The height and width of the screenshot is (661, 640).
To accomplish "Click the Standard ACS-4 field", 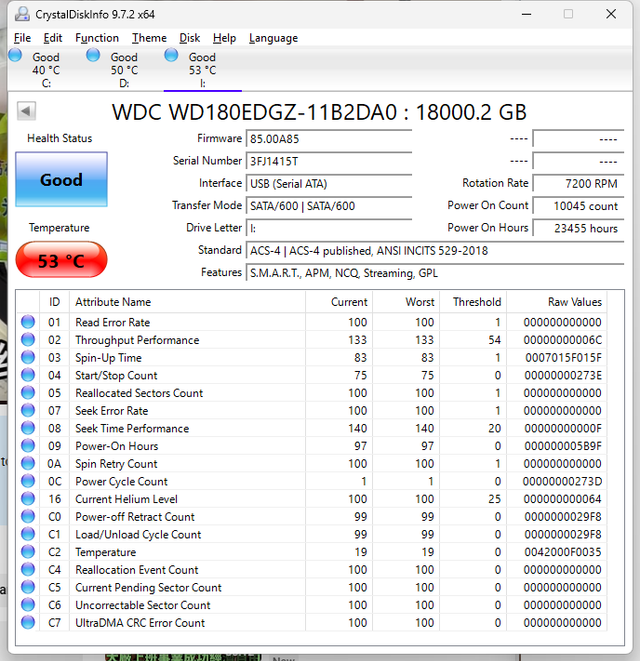I will click(435, 251).
